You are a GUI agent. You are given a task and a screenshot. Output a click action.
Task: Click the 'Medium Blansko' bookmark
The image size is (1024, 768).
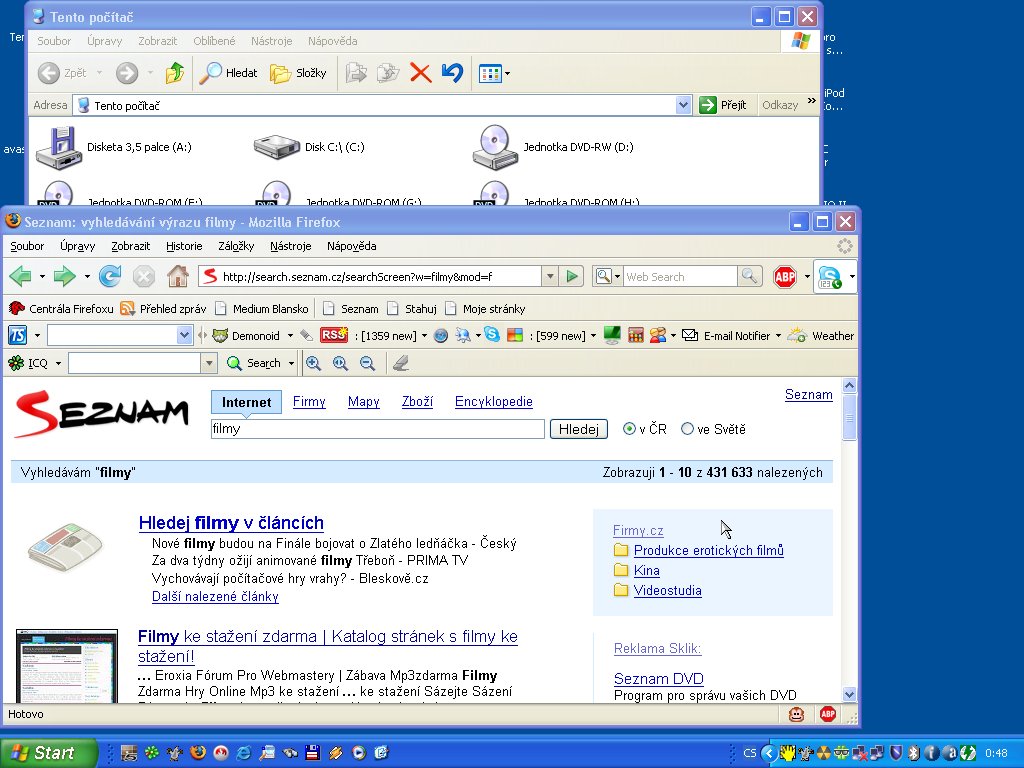[263, 309]
